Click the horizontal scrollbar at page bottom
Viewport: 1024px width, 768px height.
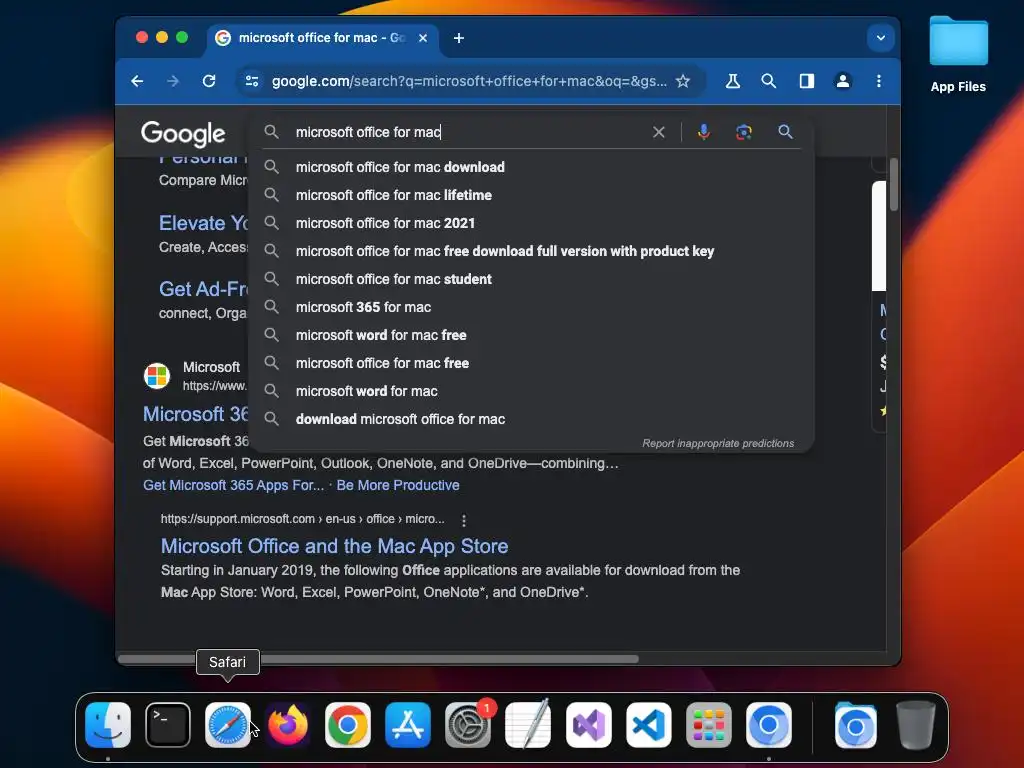(378, 659)
